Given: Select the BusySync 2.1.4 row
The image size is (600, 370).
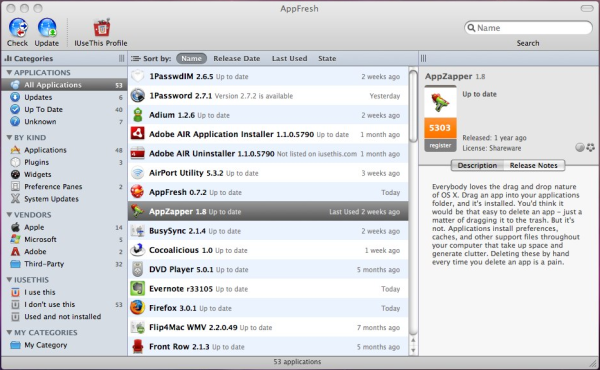Looking at the screenshot, I should pos(268,231).
